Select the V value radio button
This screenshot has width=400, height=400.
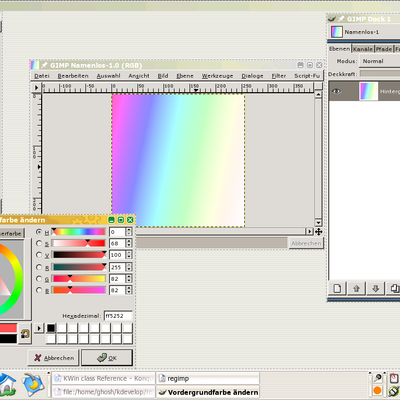(x=39, y=255)
